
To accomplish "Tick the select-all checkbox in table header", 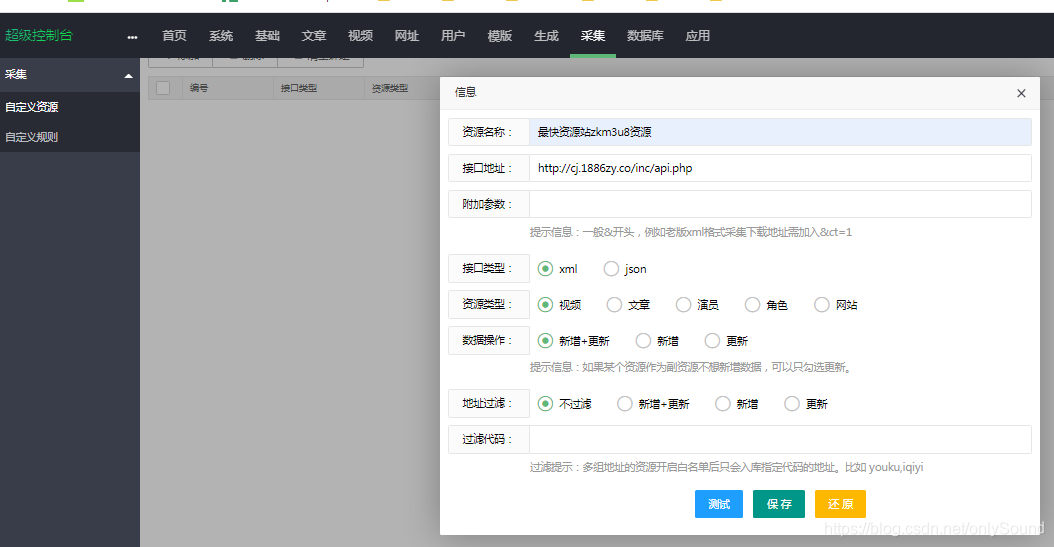I will tap(163, 88).
